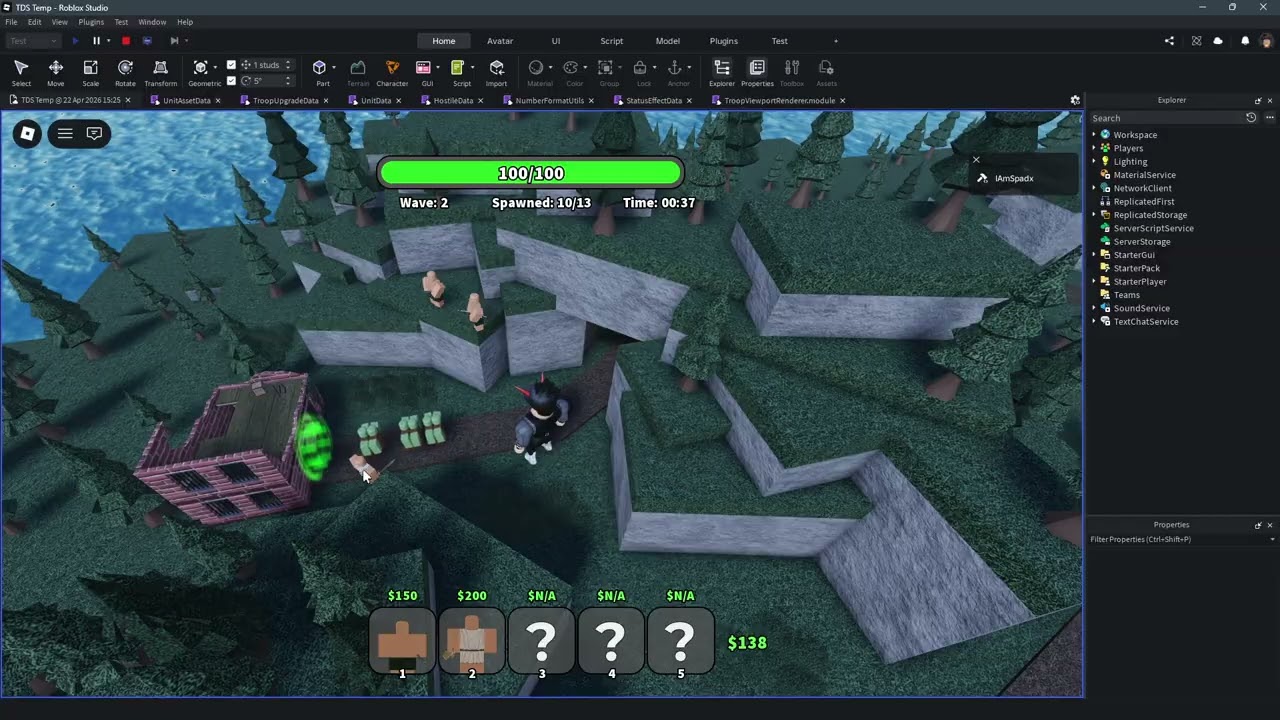Select ServerScriptService in Explorer
The image size is (1280, 720).
click(1153, 228)
